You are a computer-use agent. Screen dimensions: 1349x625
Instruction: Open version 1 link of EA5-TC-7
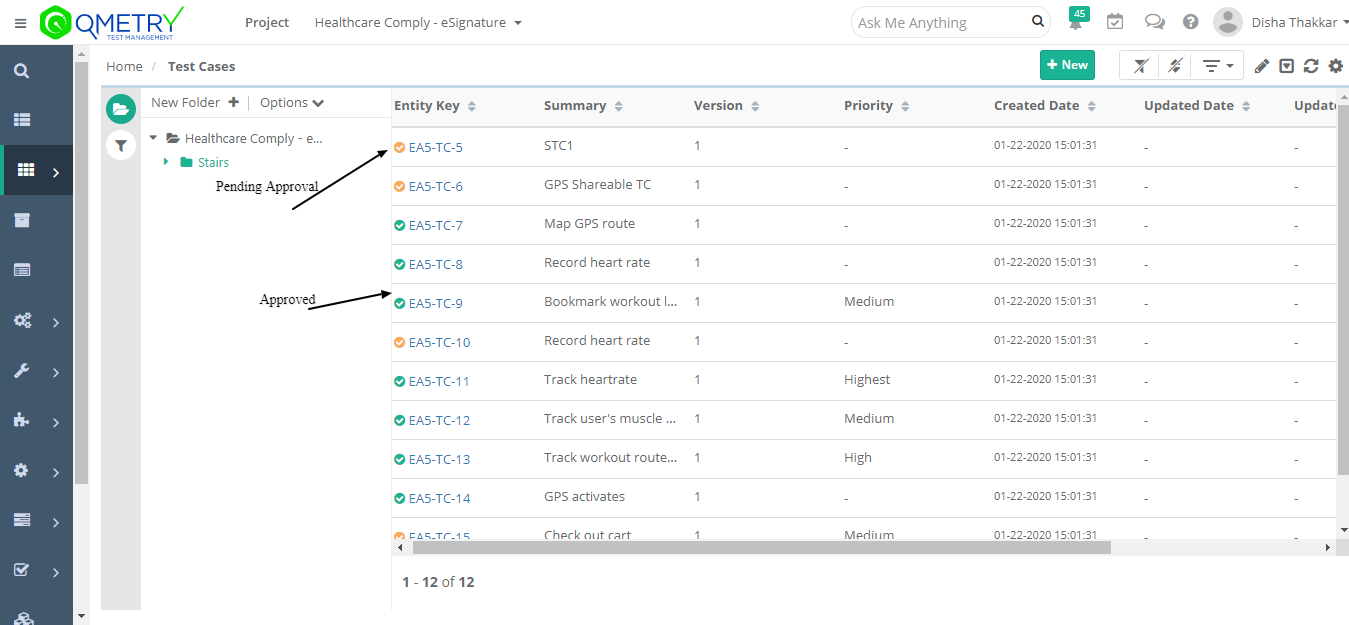tap(697, 223)
